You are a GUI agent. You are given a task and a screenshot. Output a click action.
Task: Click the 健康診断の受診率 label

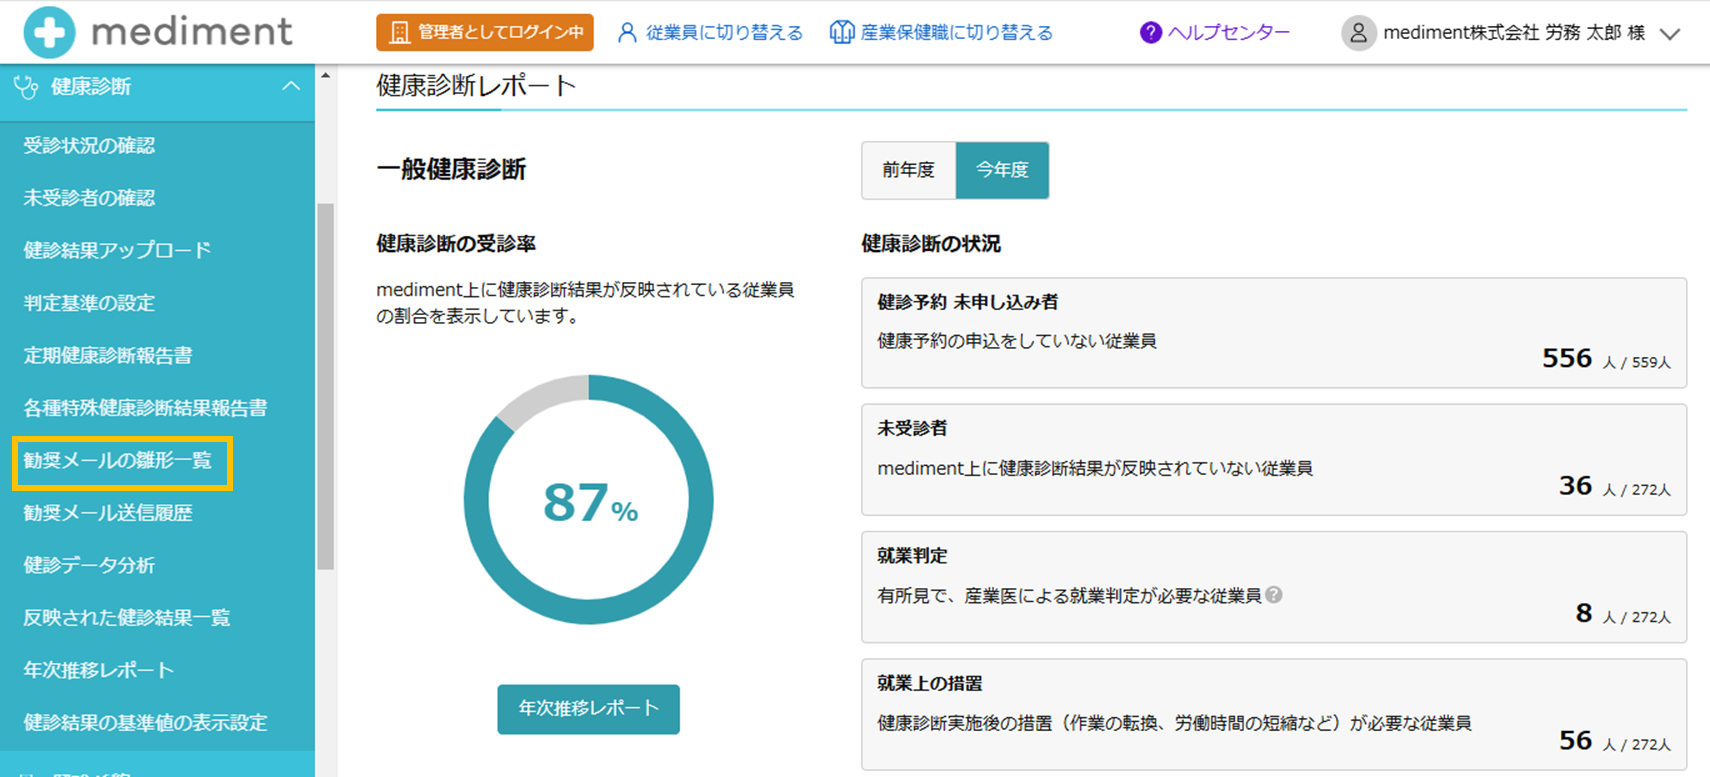click(456, 244)
